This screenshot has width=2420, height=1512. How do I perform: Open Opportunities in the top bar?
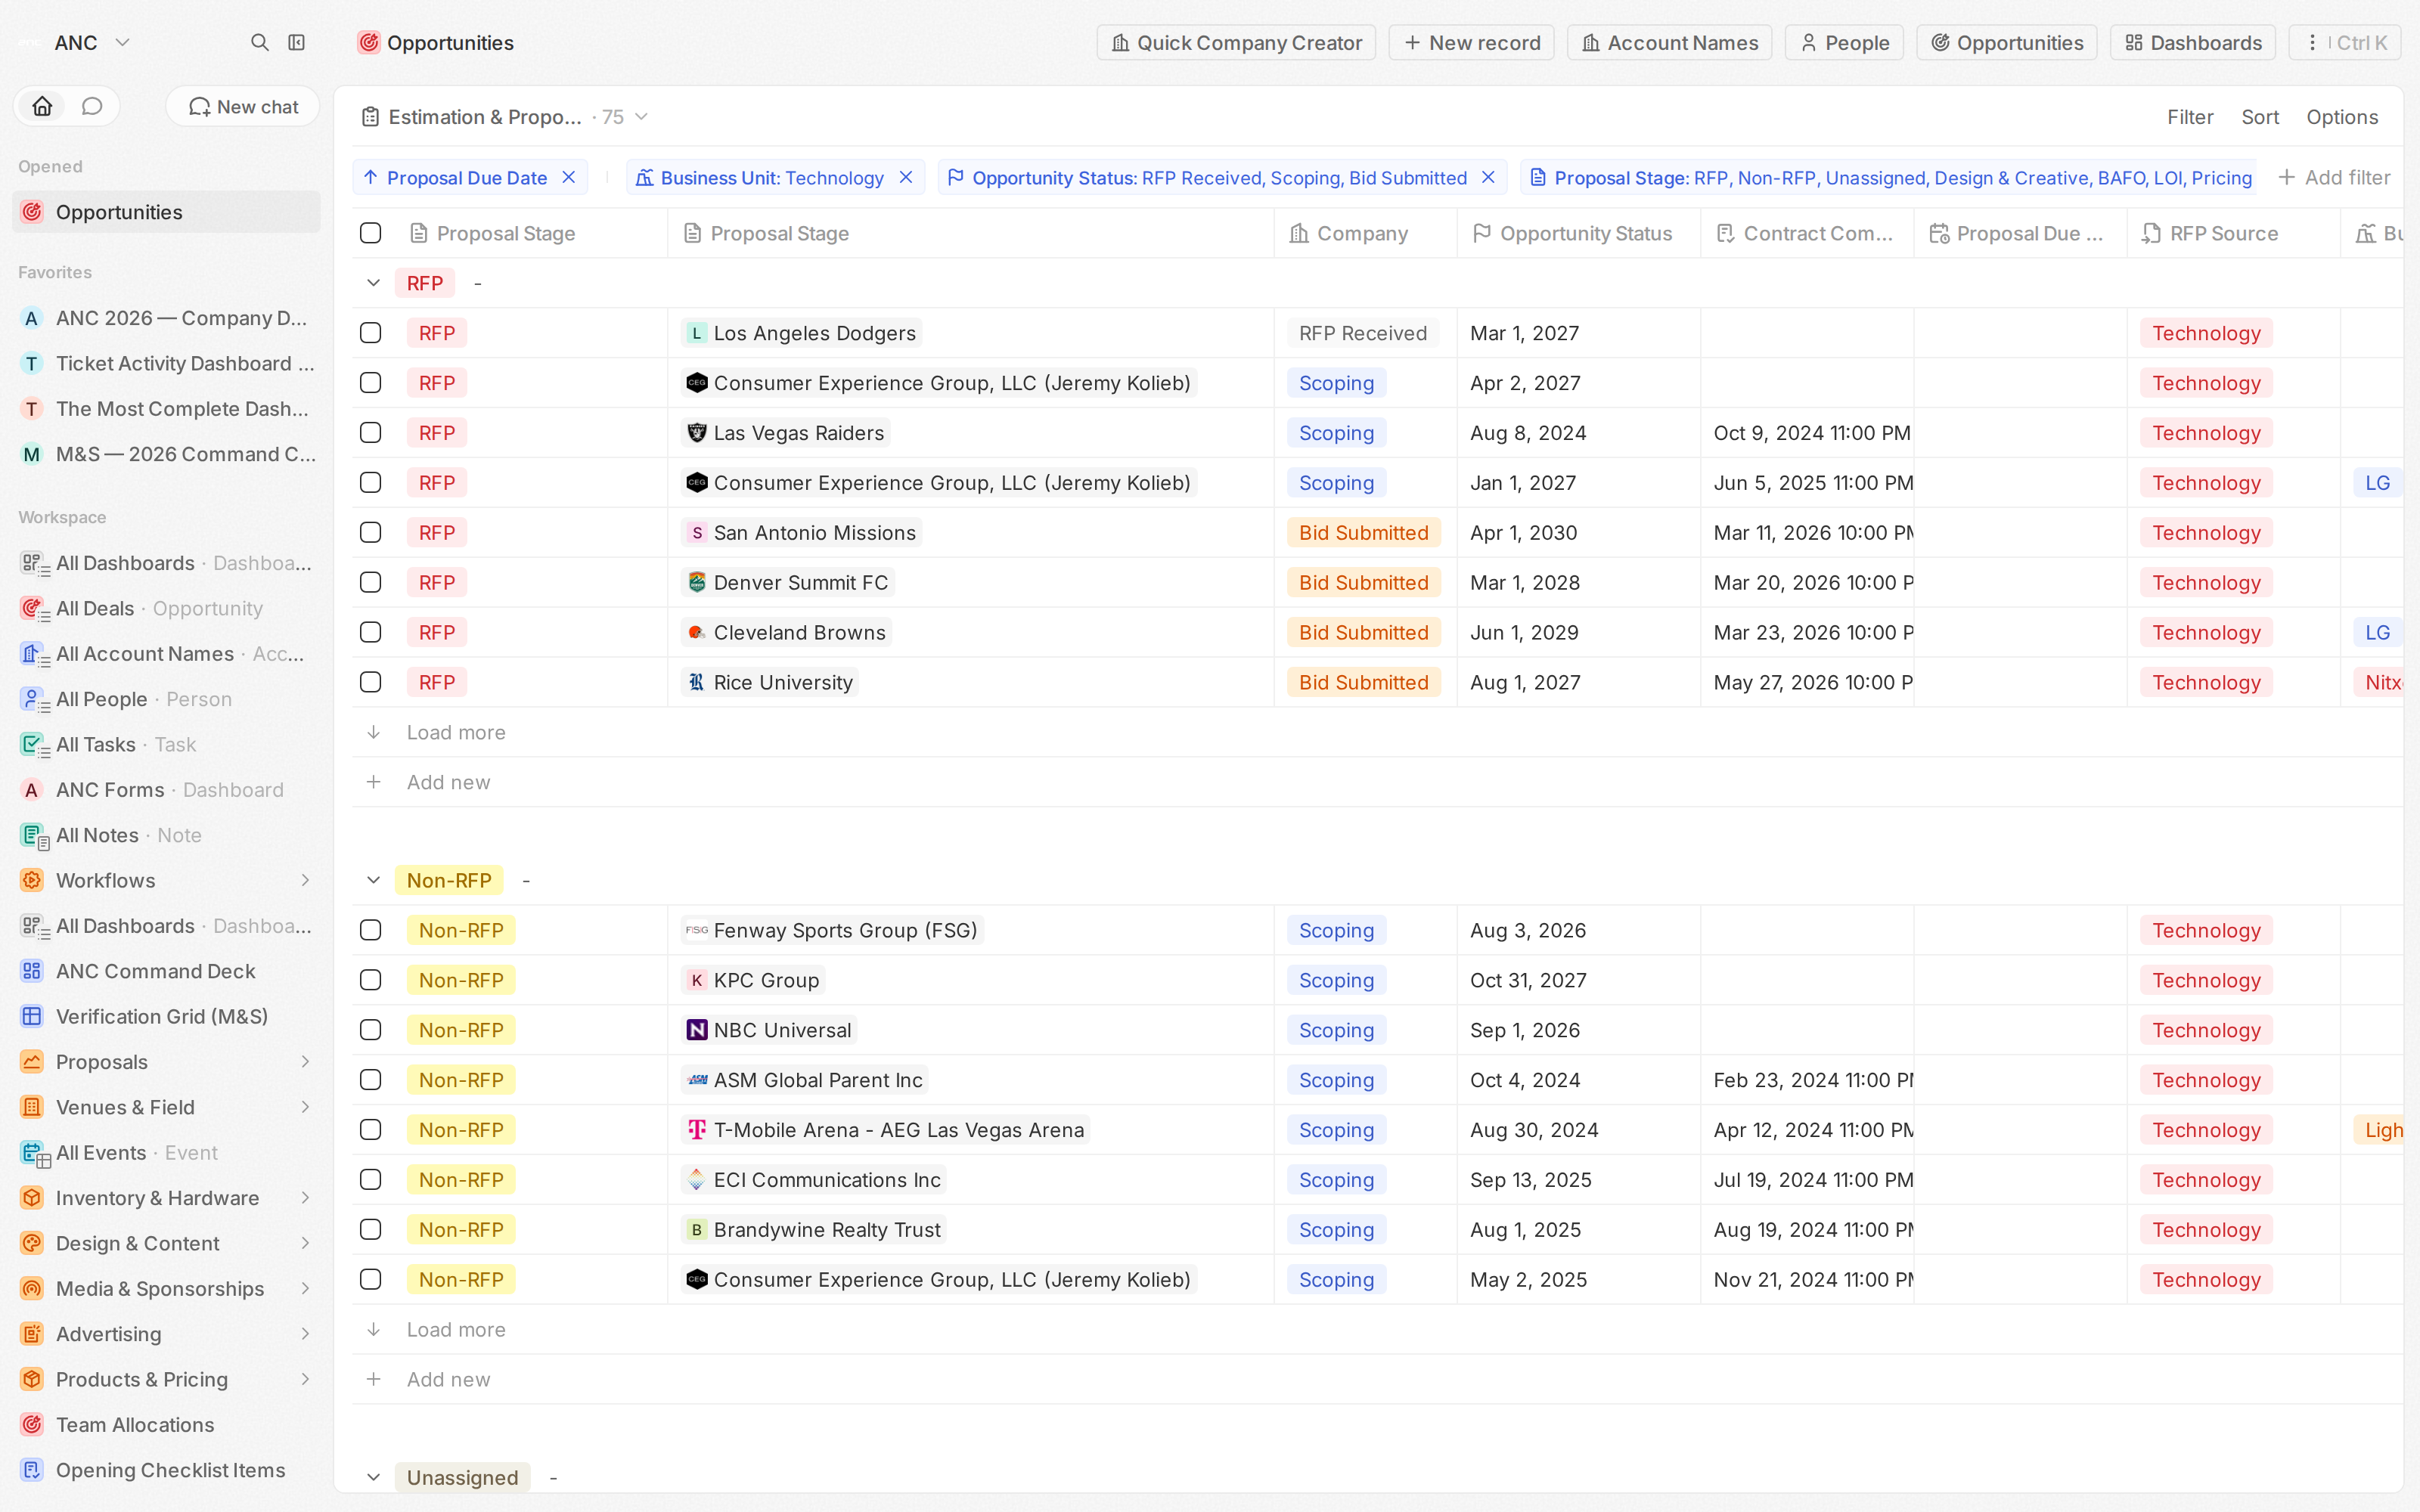(x=2006, y=42)
